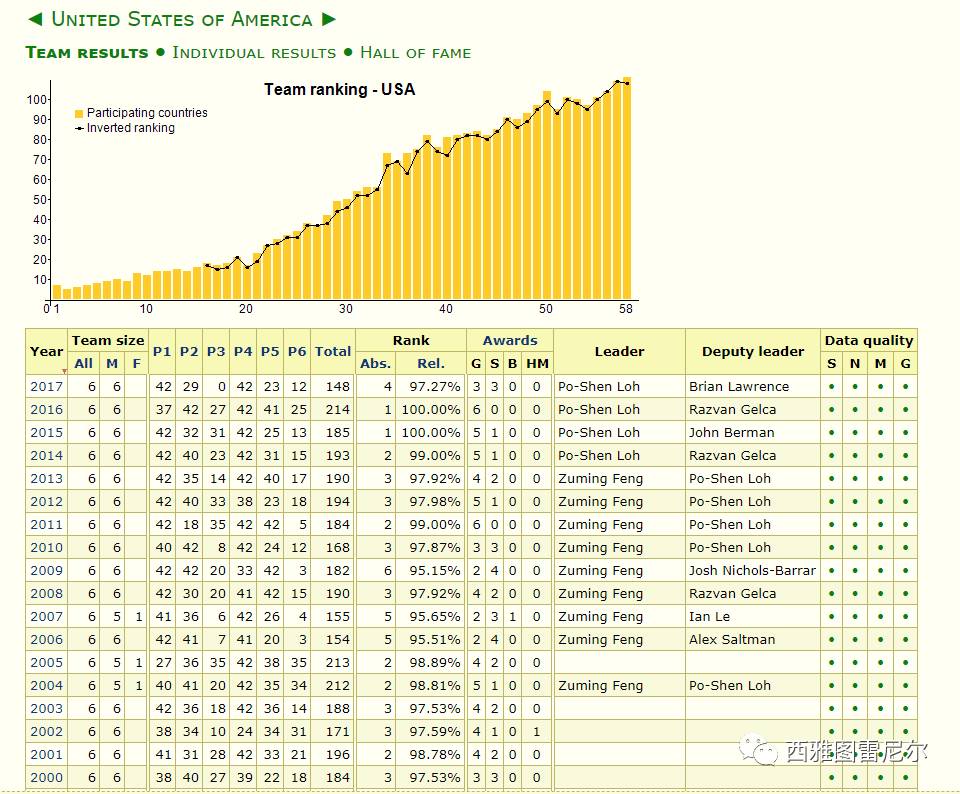Sort by Team size F column
Image resolution: width=960 pixels, height=794 pixels.
click(x=137, y=364)
